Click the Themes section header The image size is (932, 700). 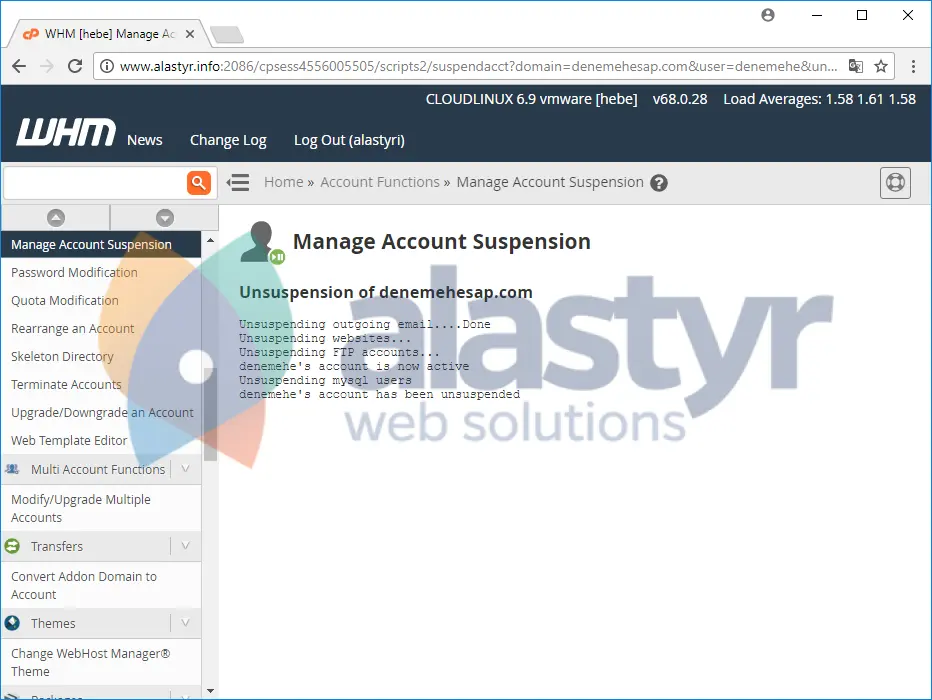pyautogui.click(x=53, y=623)
